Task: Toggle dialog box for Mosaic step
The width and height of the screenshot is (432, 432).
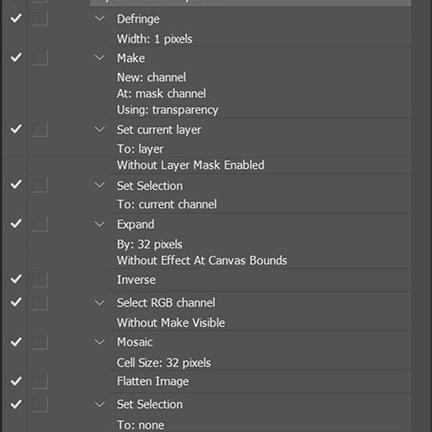Action: pos(40,342)
